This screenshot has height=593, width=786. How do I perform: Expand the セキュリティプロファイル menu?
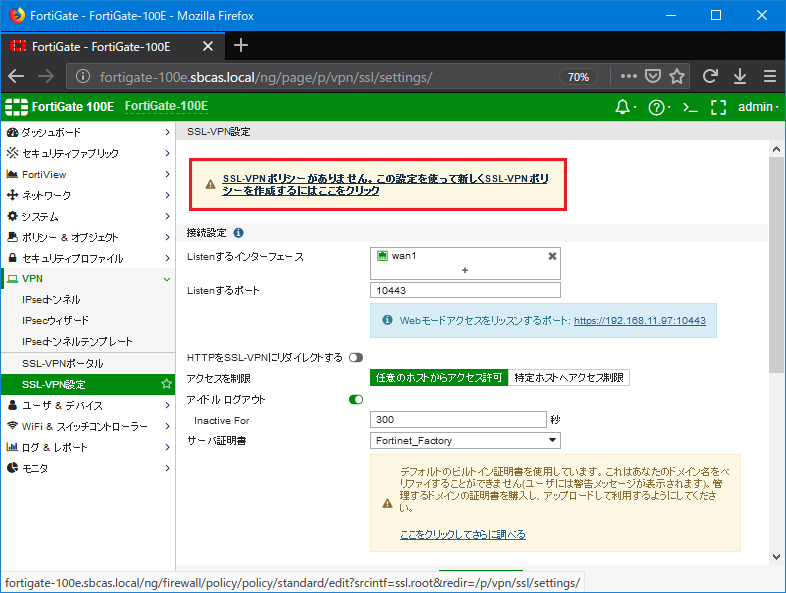point(88,258)
